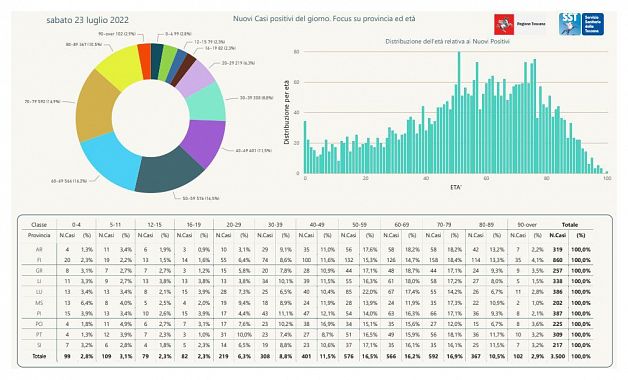Click the Regione Toscana logo
The width and height of the screenshot is (628, 380).
tap(520, 24)
